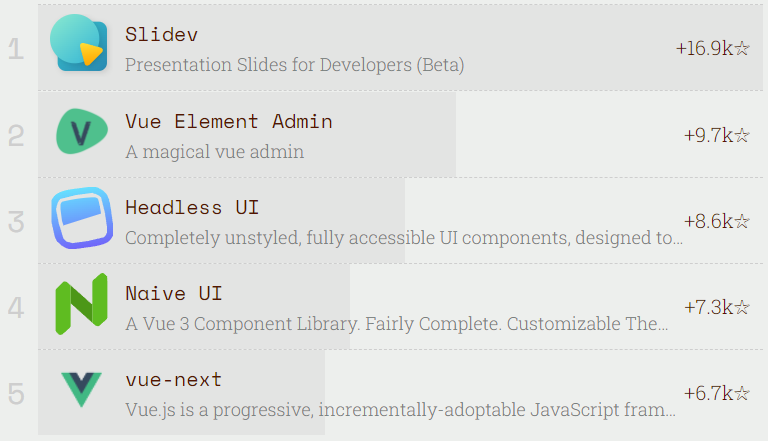Click the Vue Element Admin logo
Image resolution: width=768 pixels, height=441 pixels.
click(x=81, y=131)
